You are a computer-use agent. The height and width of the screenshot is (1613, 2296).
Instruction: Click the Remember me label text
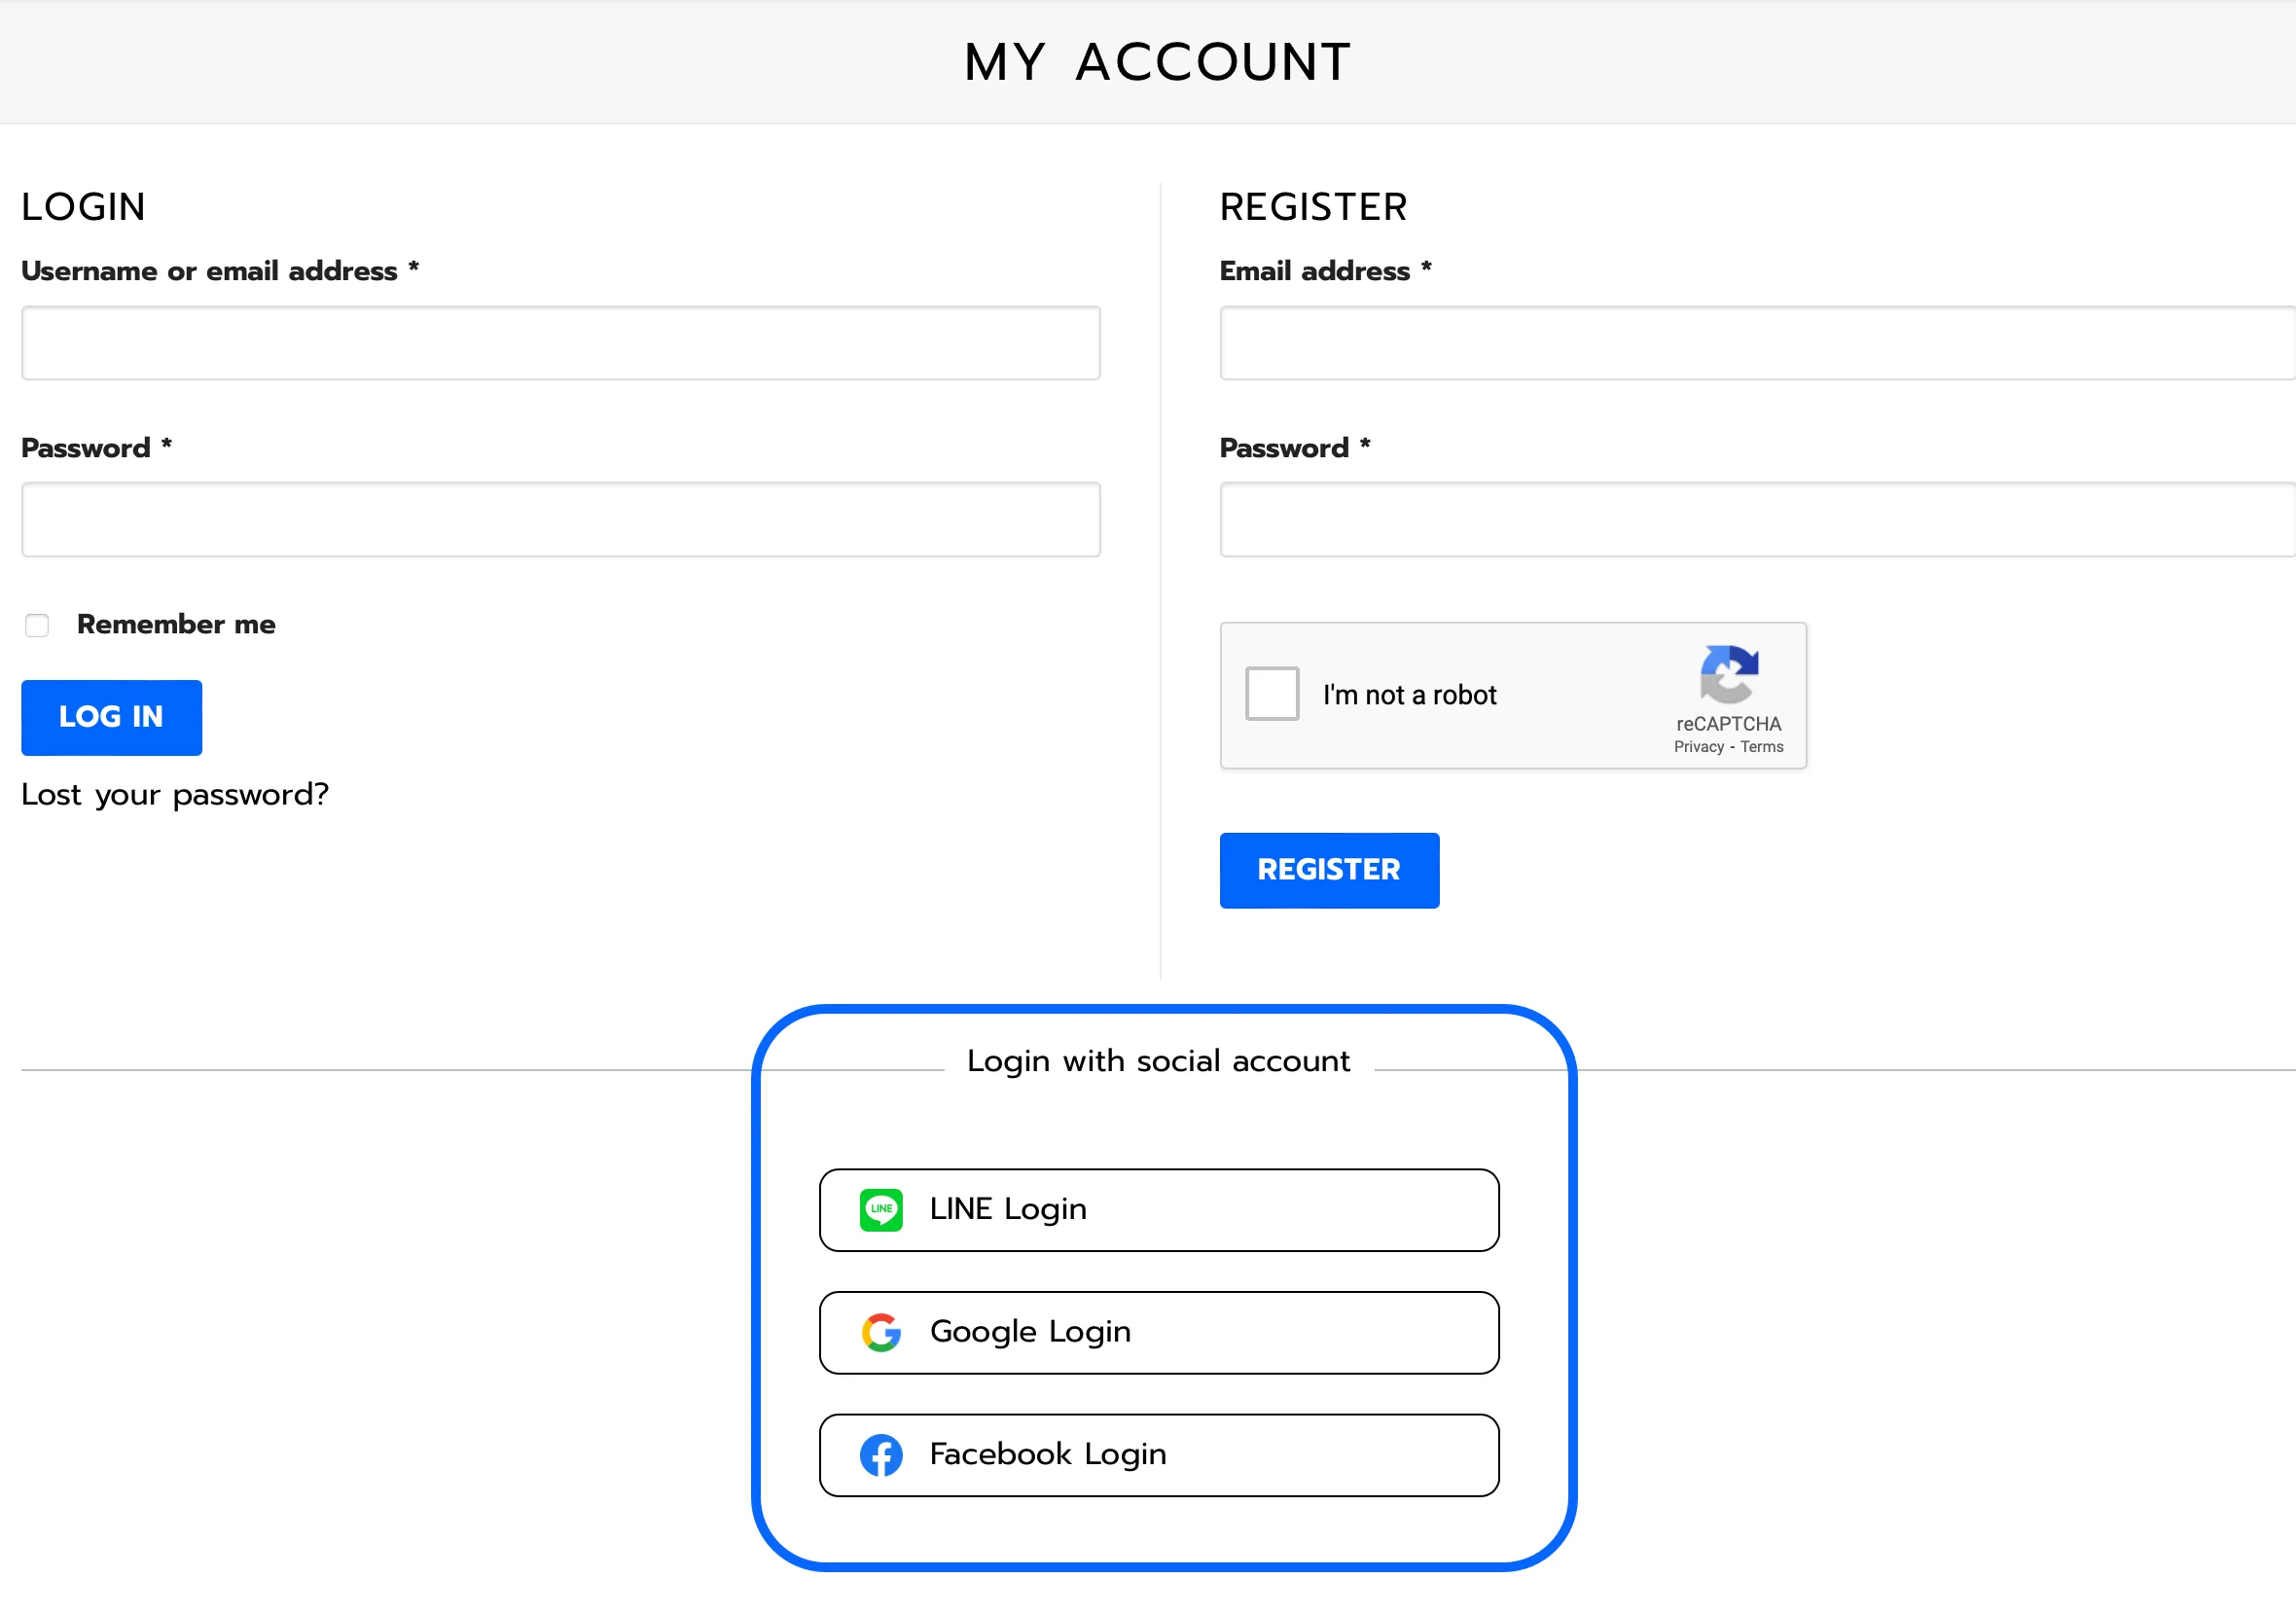pos(176,625)
